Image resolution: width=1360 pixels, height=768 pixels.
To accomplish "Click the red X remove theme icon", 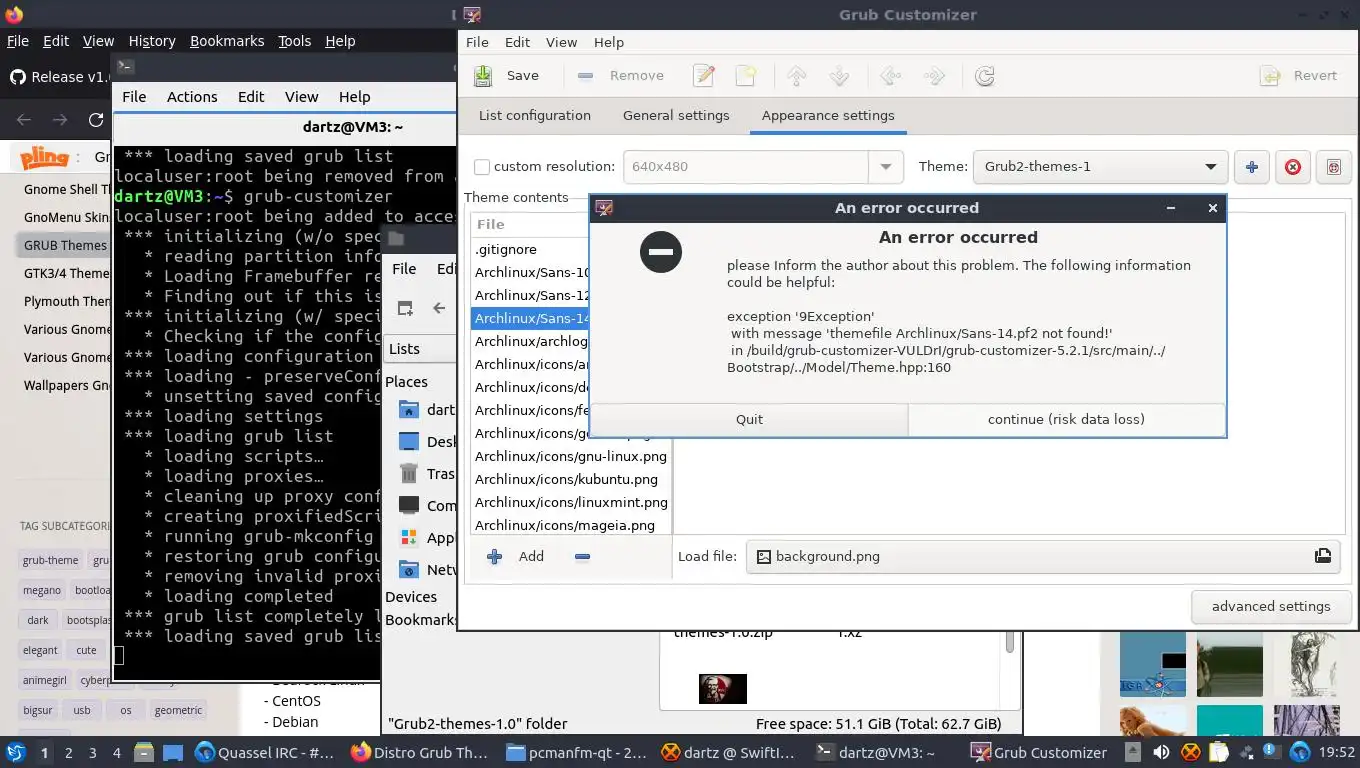I will click(x=1292, y=167).
